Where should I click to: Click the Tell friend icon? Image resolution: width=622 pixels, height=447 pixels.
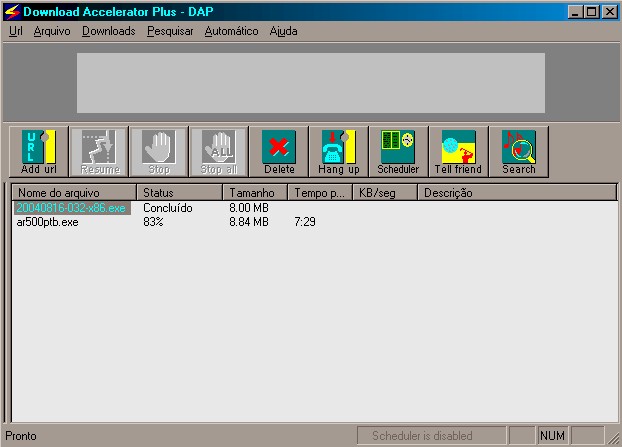tap(458, 152)
